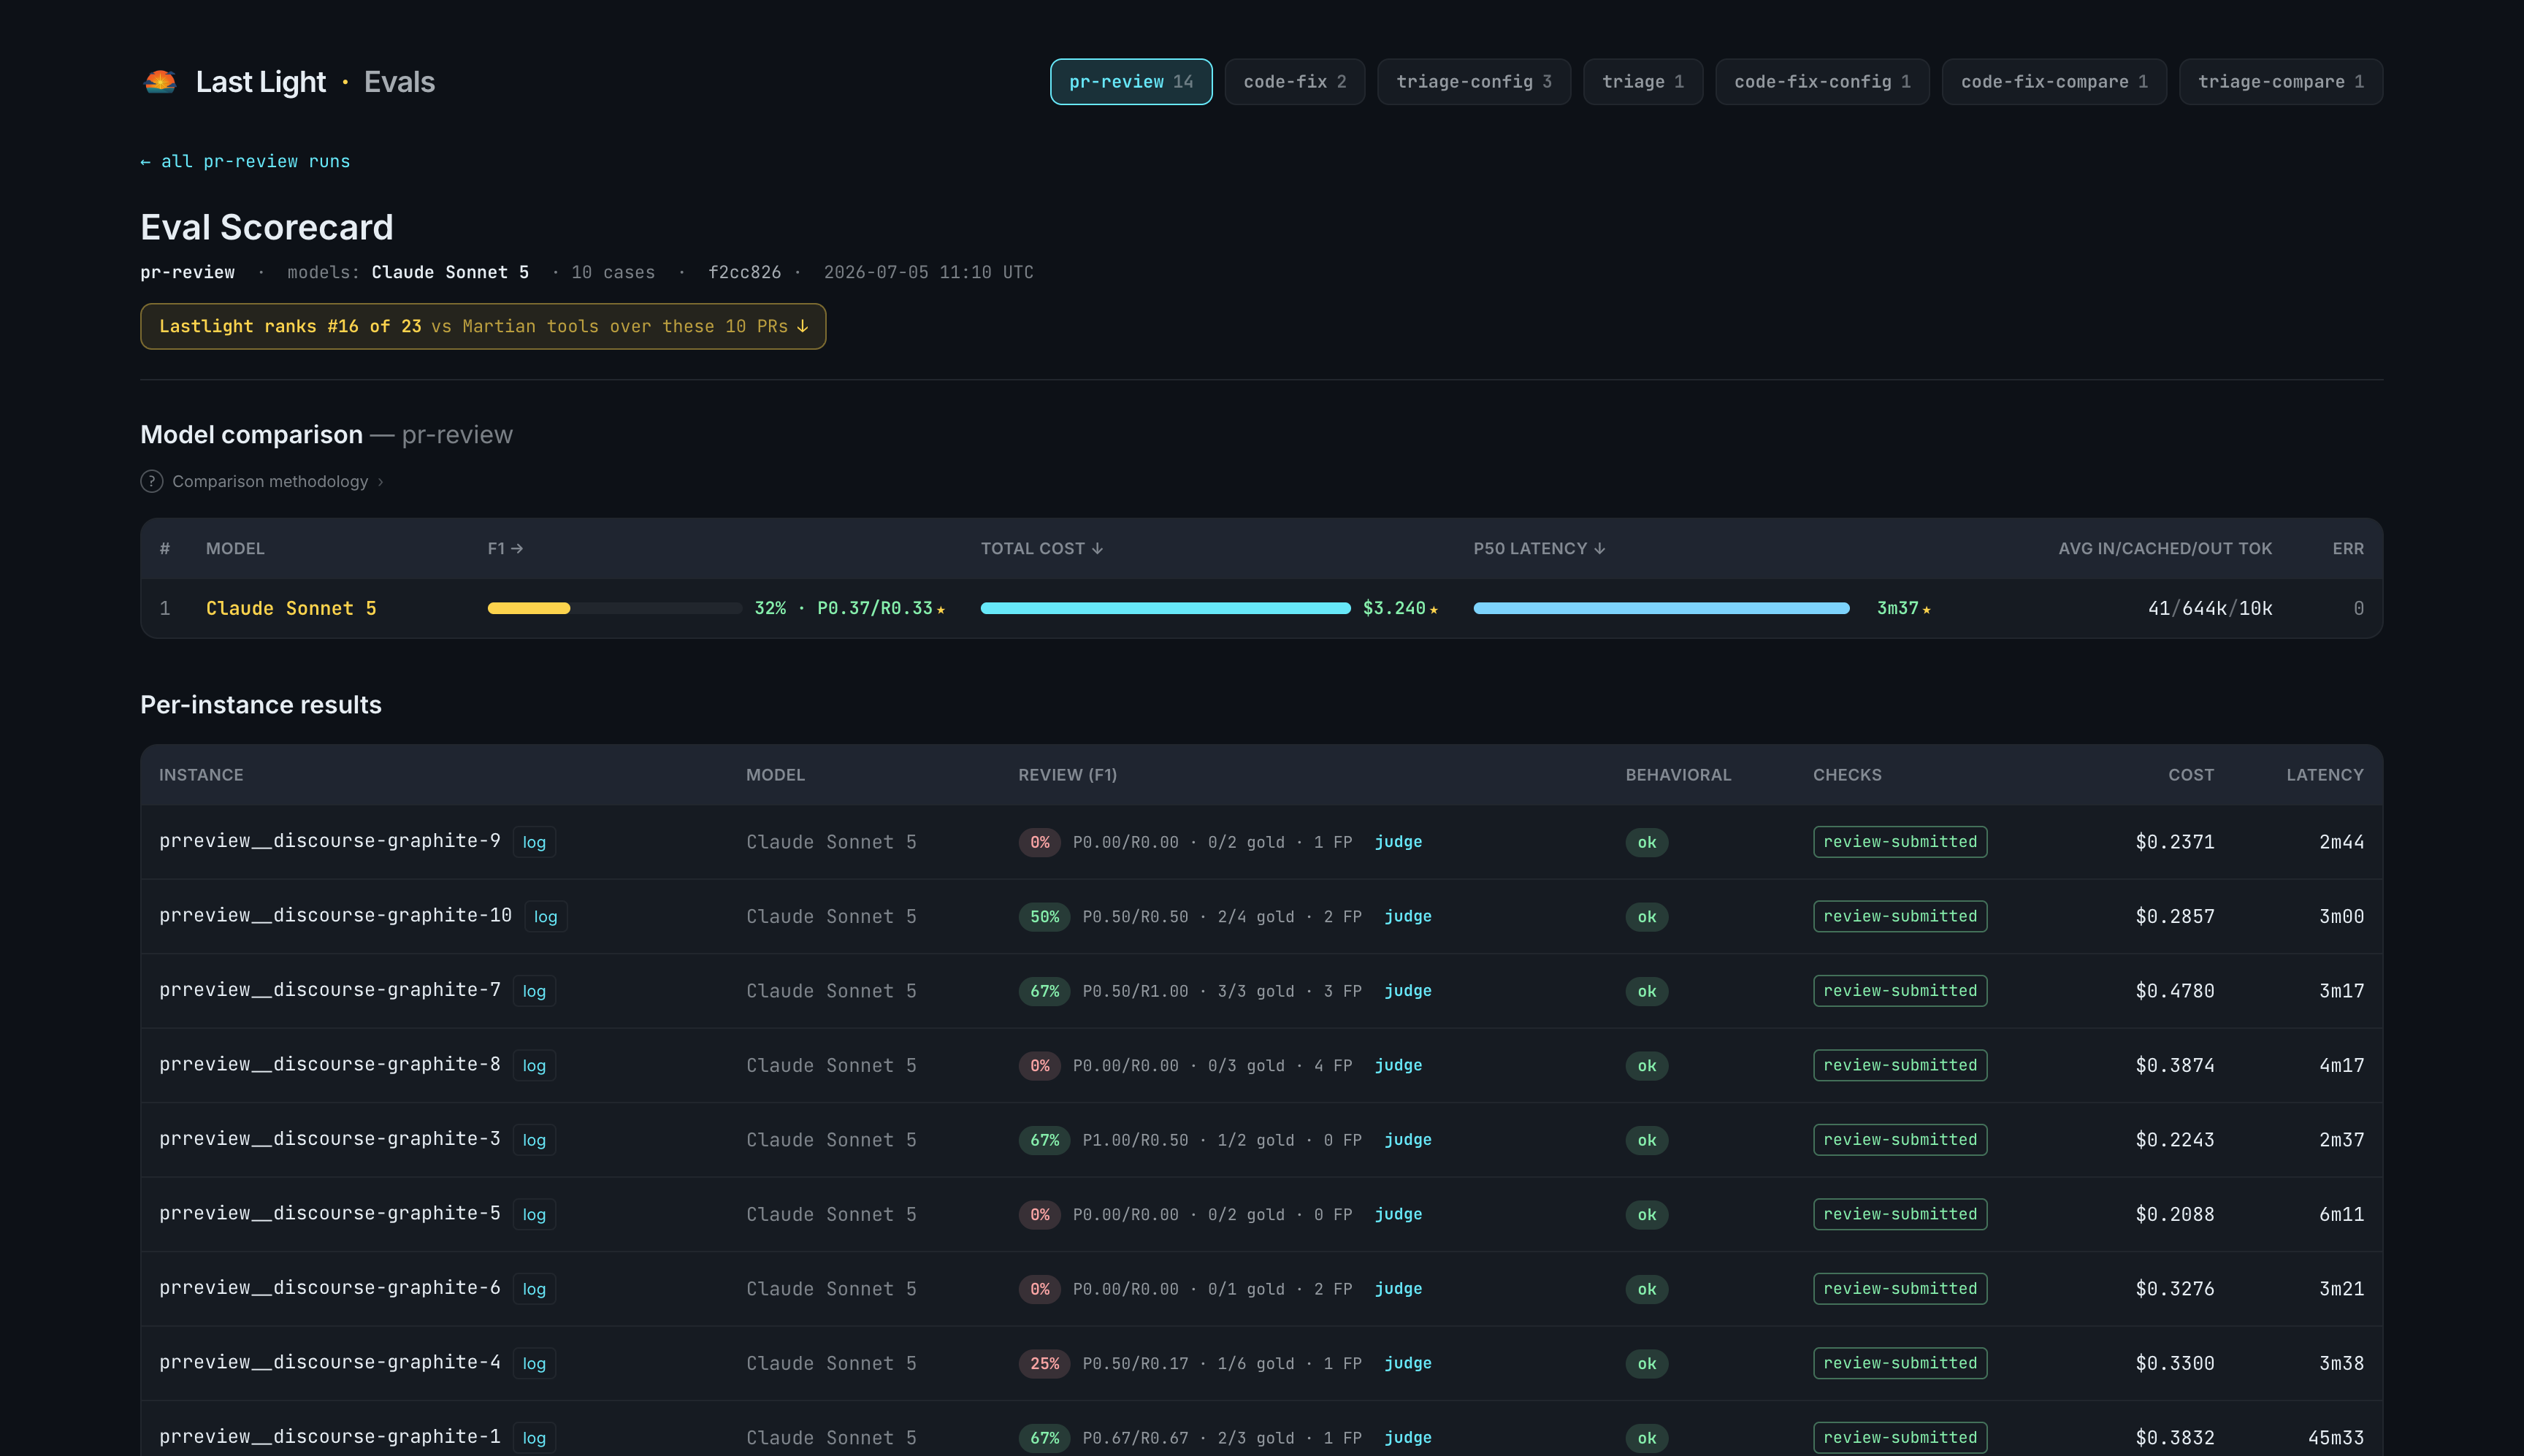Select the triage tab
The image size is (2524, 1456).
1642,82
